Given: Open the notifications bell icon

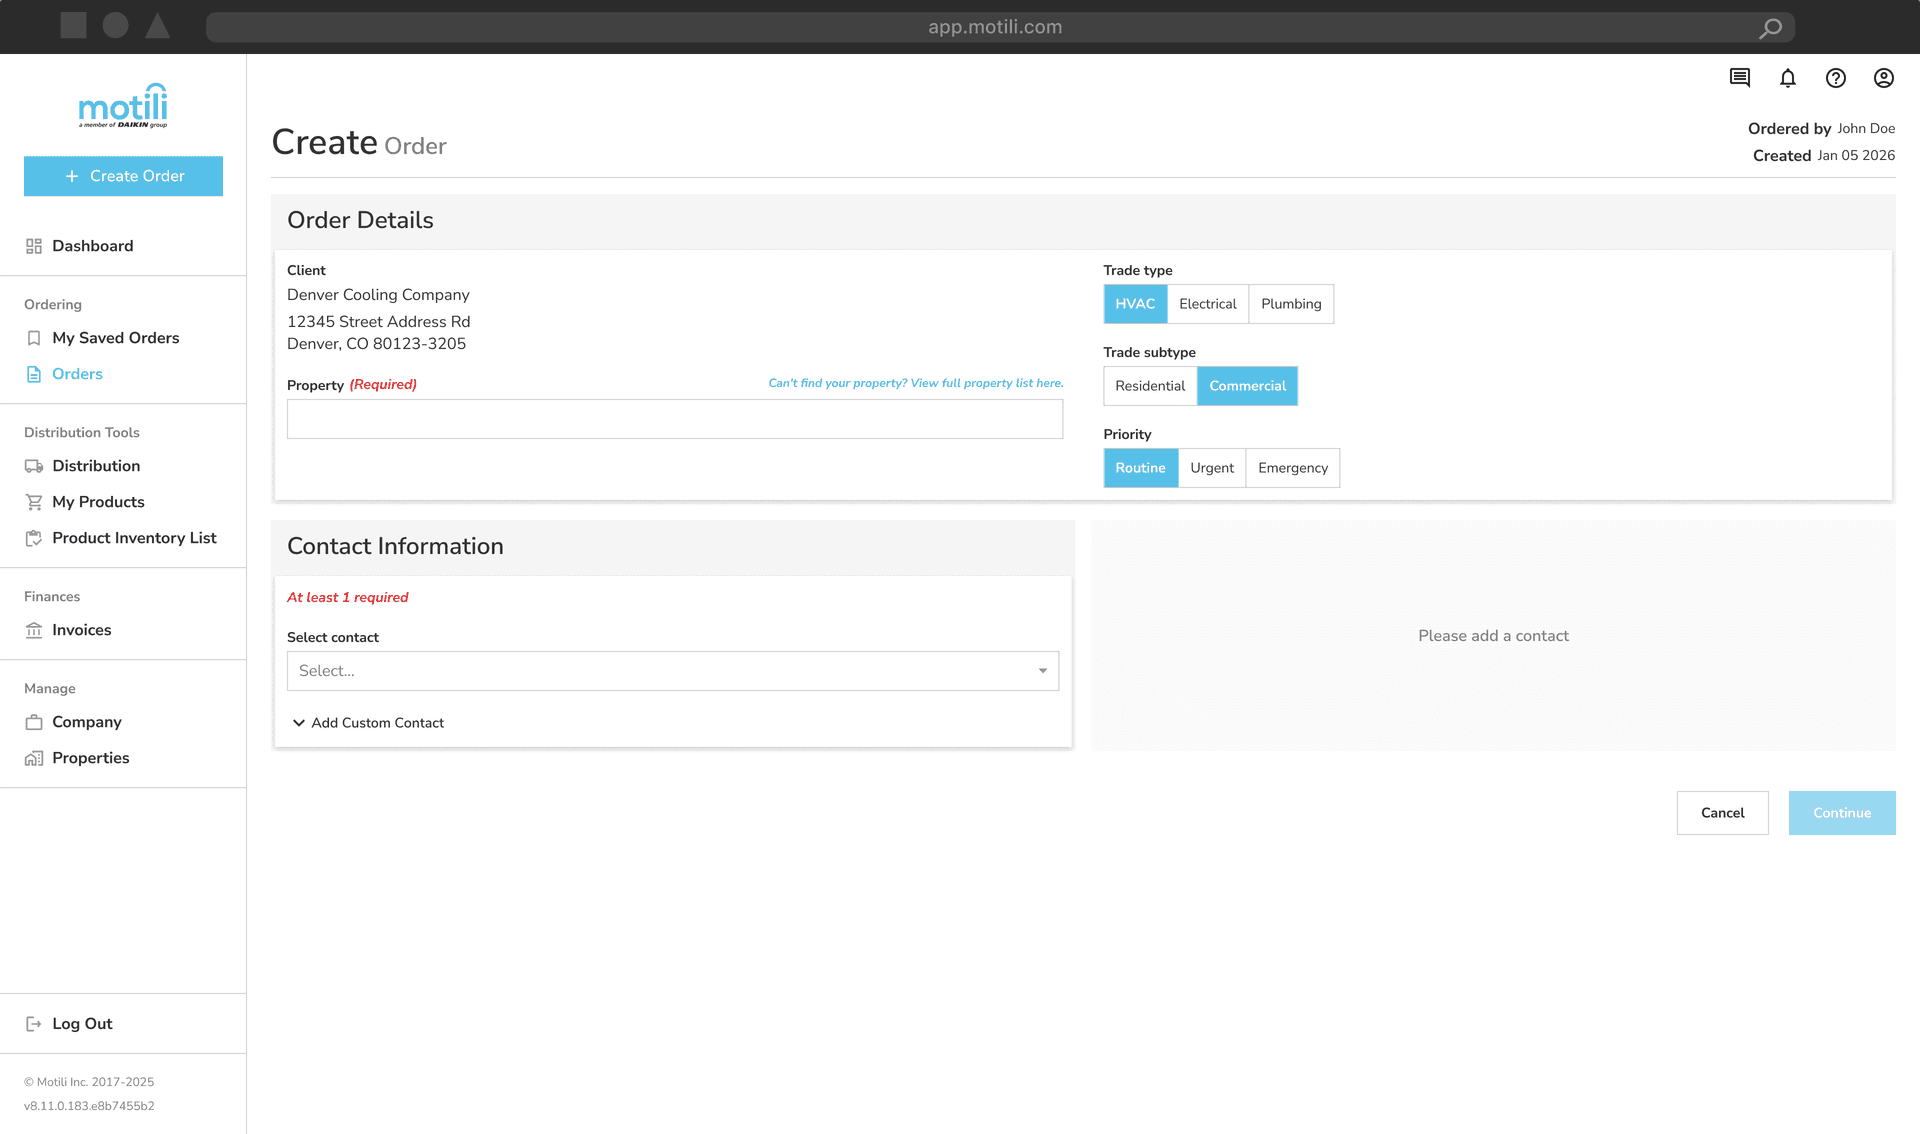Looking at the screenshot, I should tap(1788, 78).
